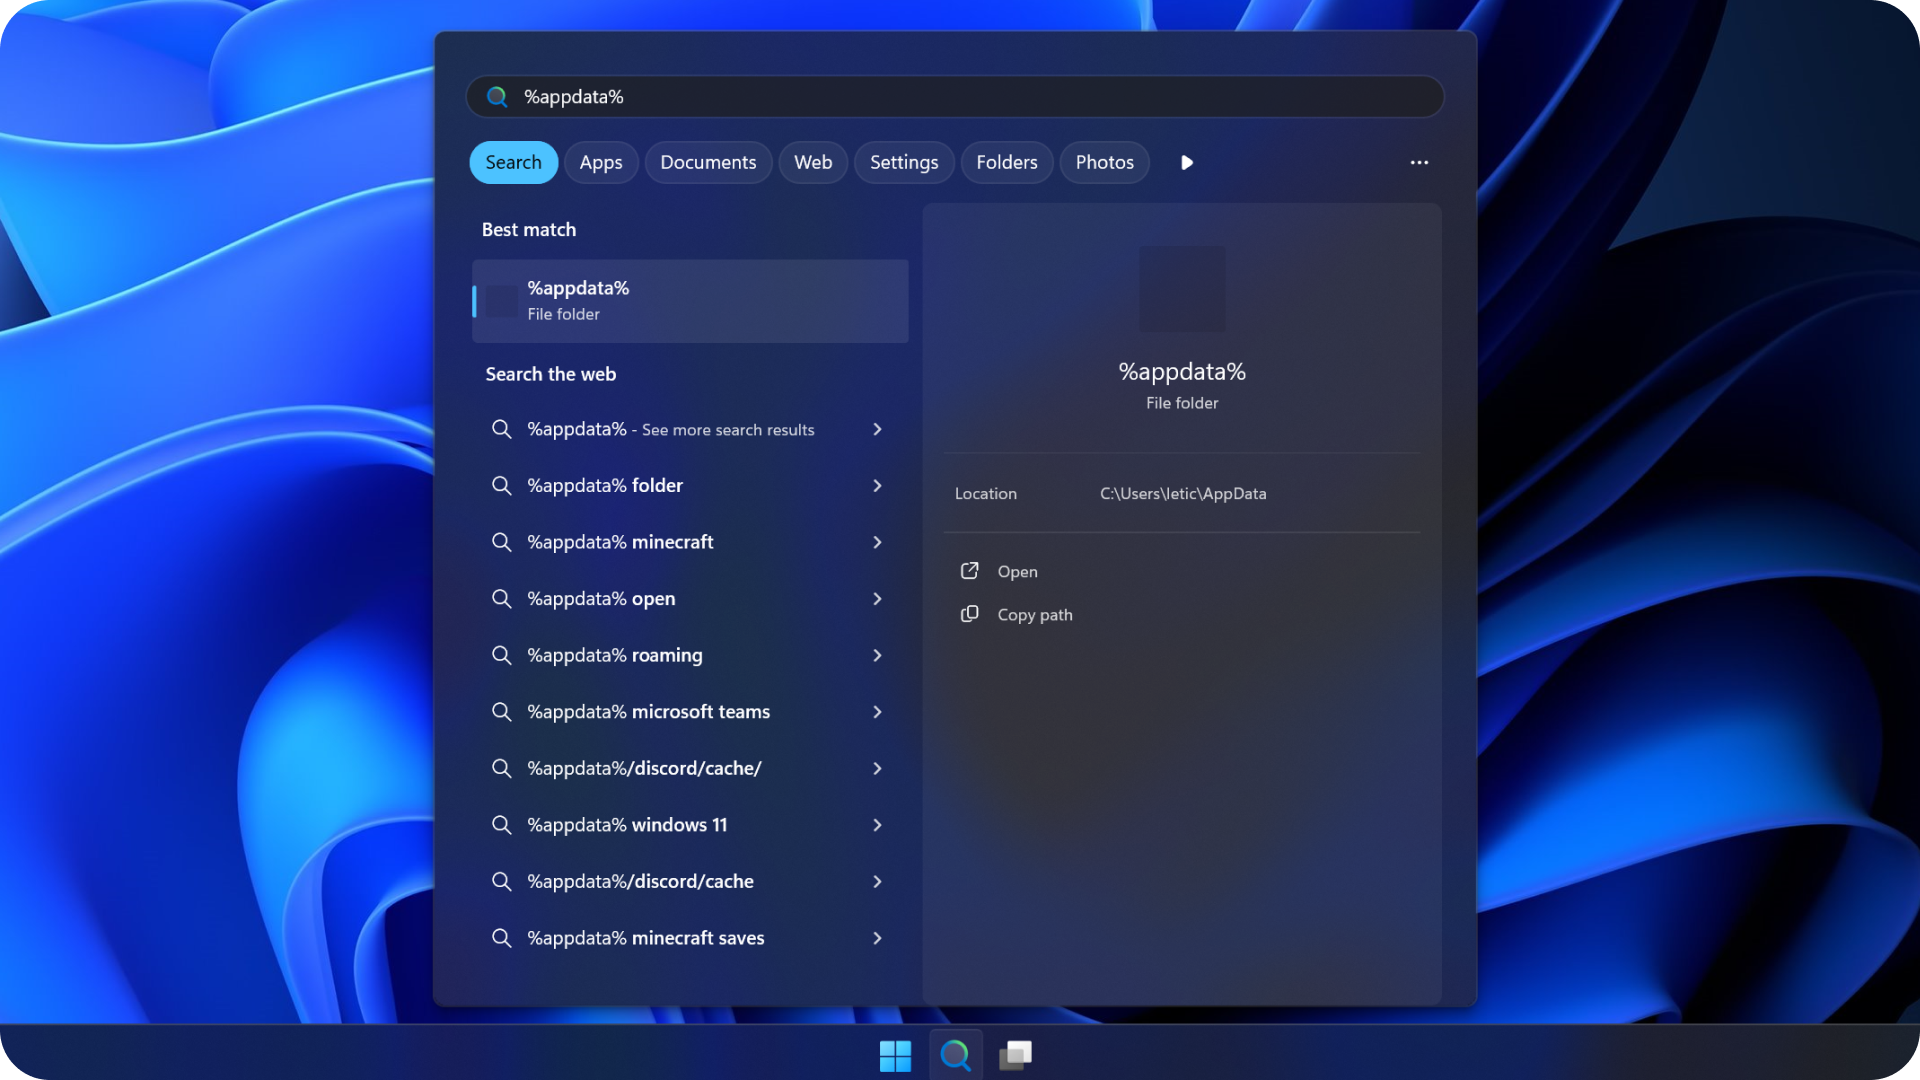Viewport: 1920px width, 1080px height.
Task: Click the three-dots more options icon
Action: pos(1419,162)
